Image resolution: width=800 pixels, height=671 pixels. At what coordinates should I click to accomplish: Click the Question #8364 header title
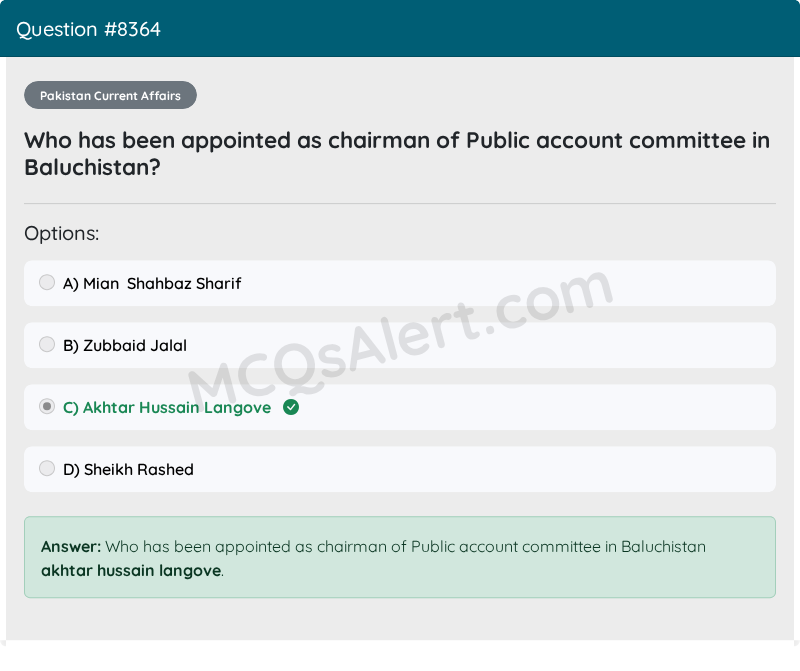coord(88,29)
